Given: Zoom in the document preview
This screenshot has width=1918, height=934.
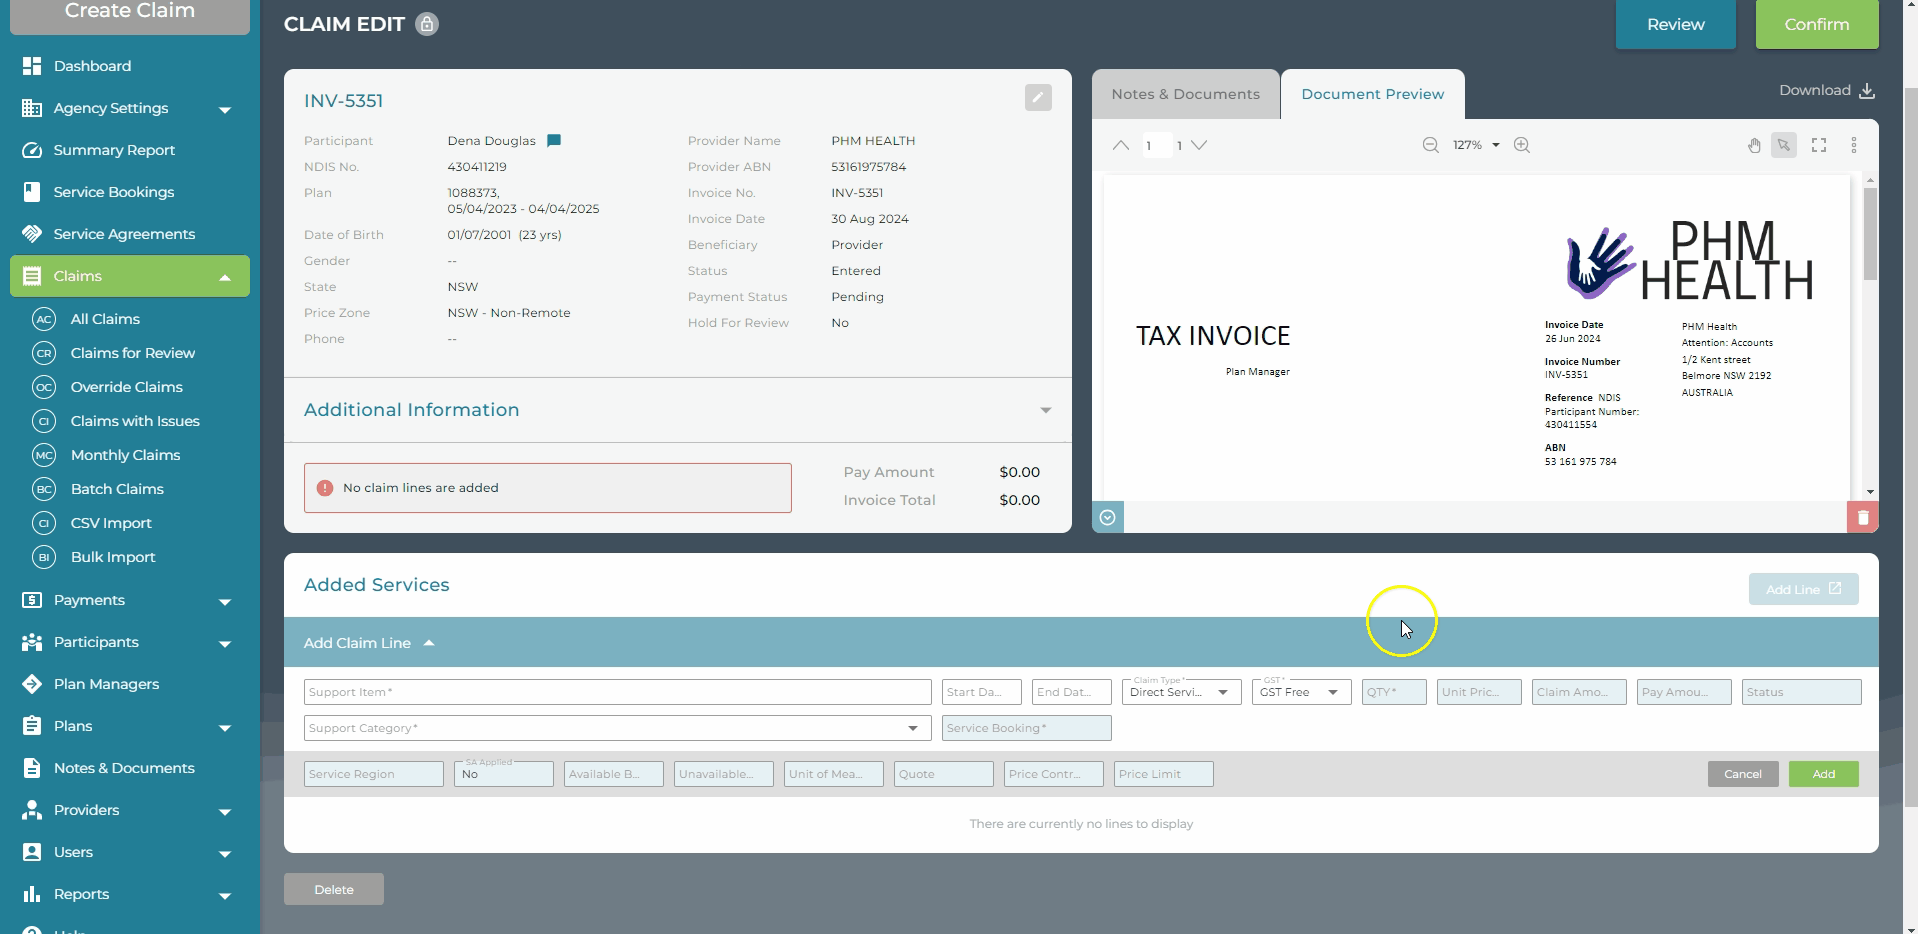Looking at the screenshot, I should tap(1521, 145).
